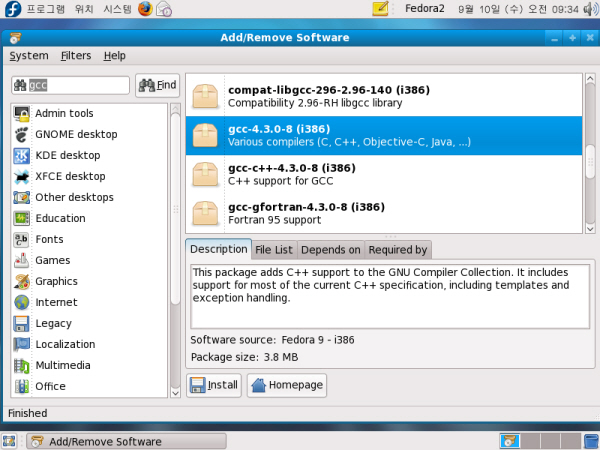Viewport: 600px width, 450px height.
Task: Choose the KDE desktop icon
Action: 21,156
